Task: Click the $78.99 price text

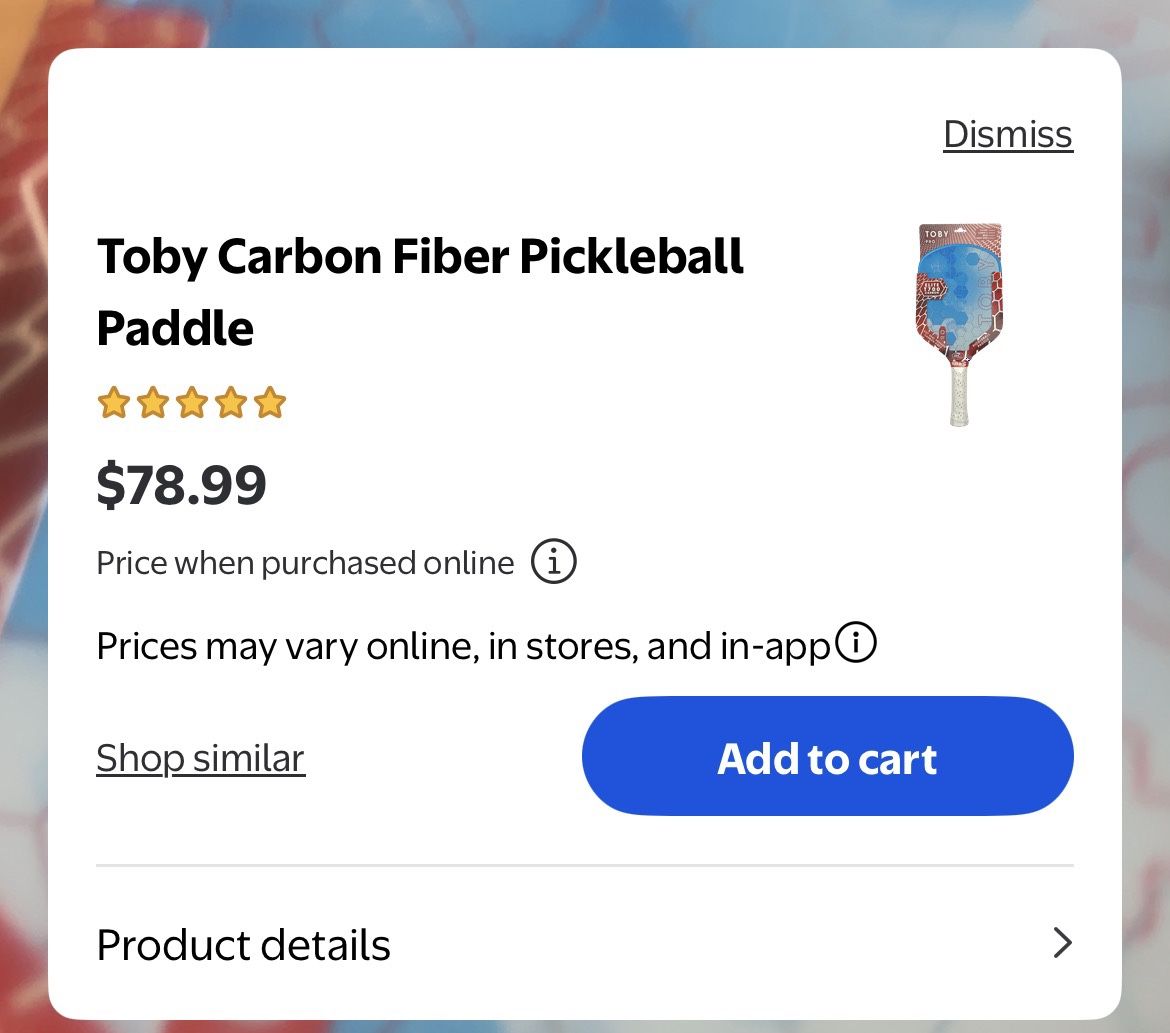Action: click(x=181, y=484)
